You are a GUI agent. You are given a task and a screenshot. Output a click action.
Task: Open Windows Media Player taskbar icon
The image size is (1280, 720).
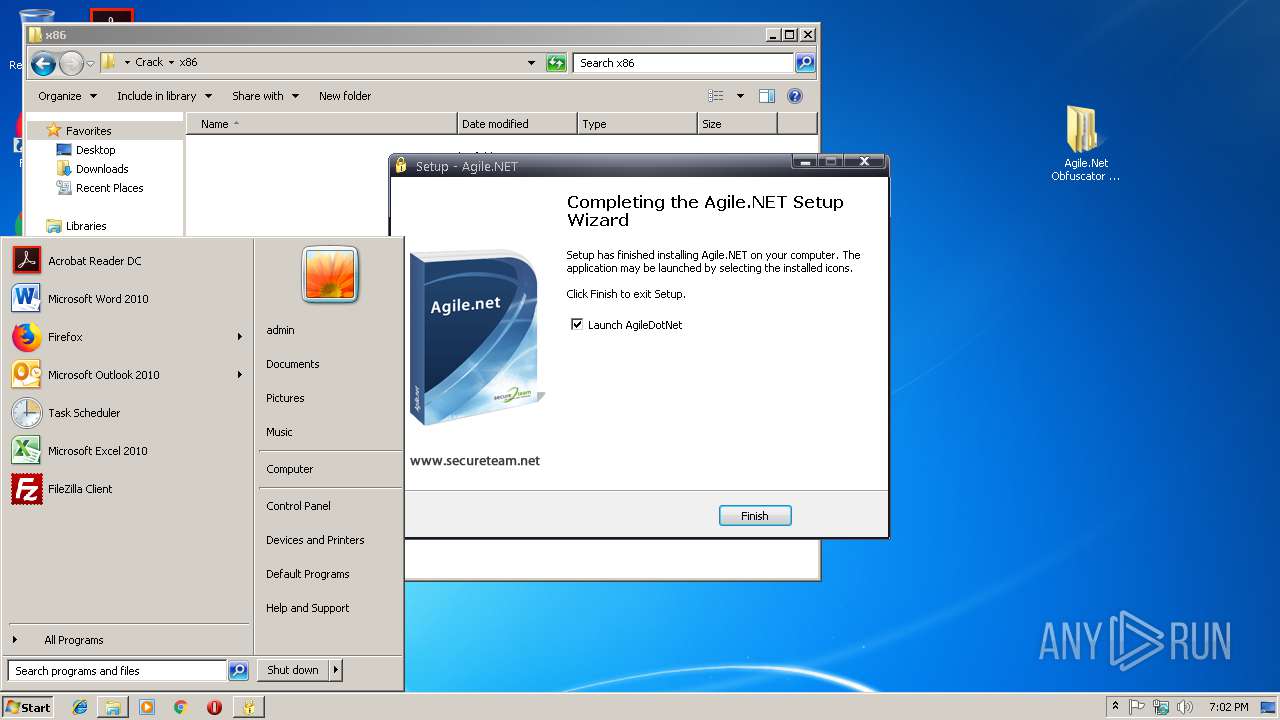[x=147, y=707]
